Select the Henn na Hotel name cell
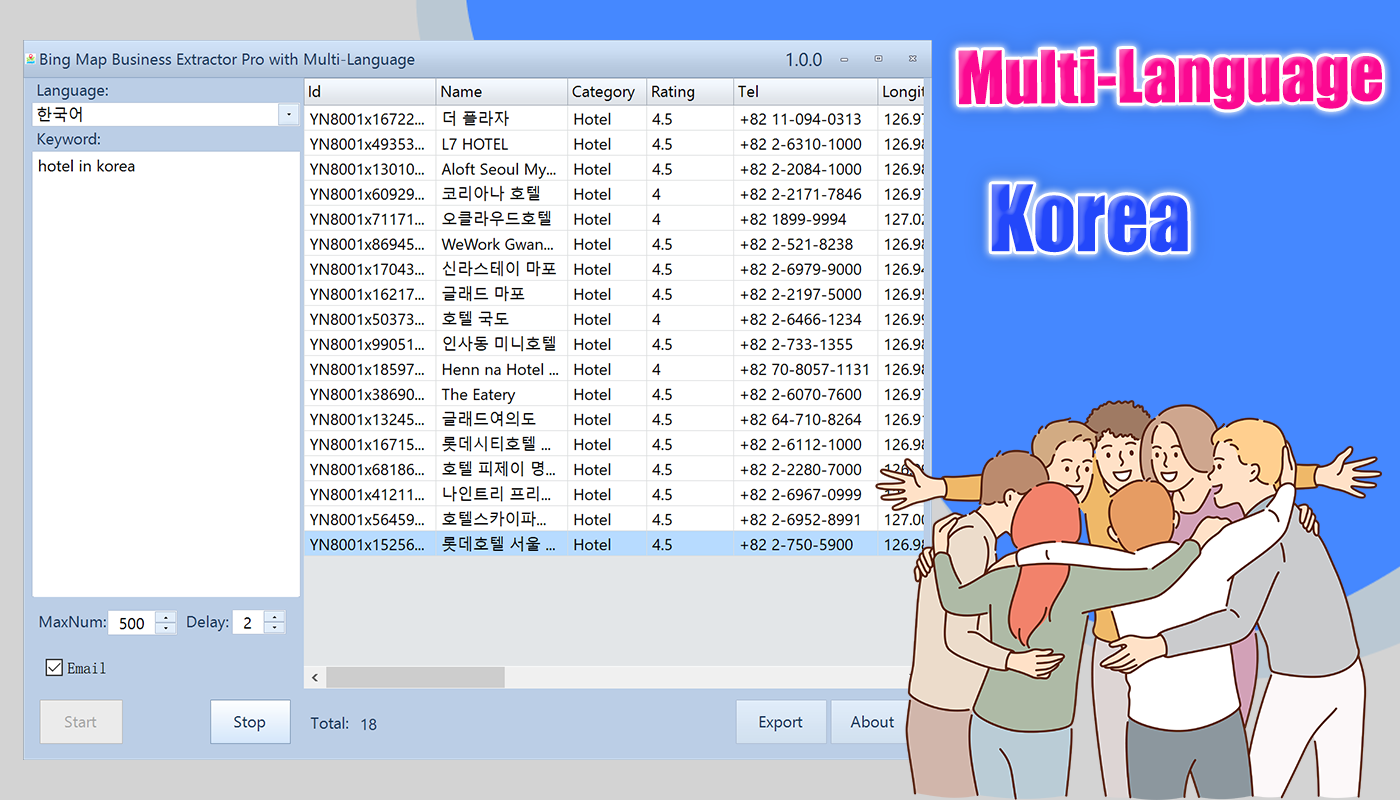The height and width of the screenshot is (800, 1400). pos(502,369)
